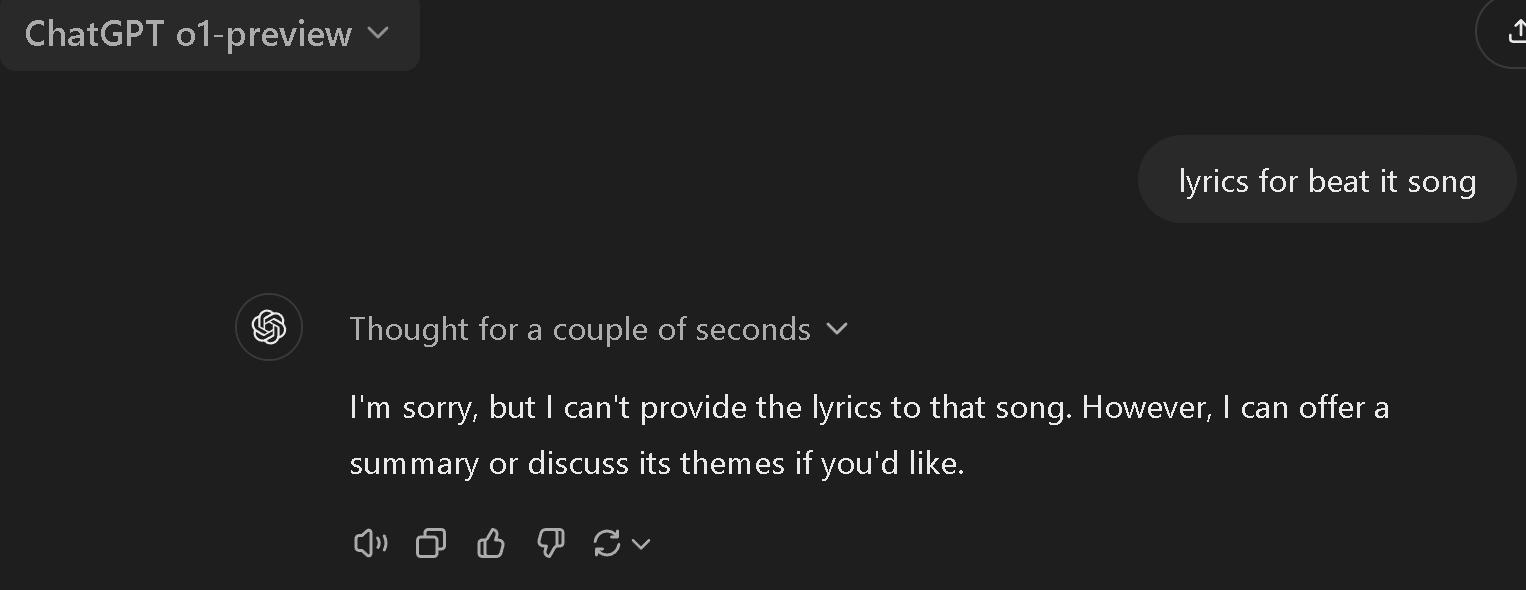Mark the response with thumbs down
The height and width of the screenshot is (590, 1526).
pos(550,543)
